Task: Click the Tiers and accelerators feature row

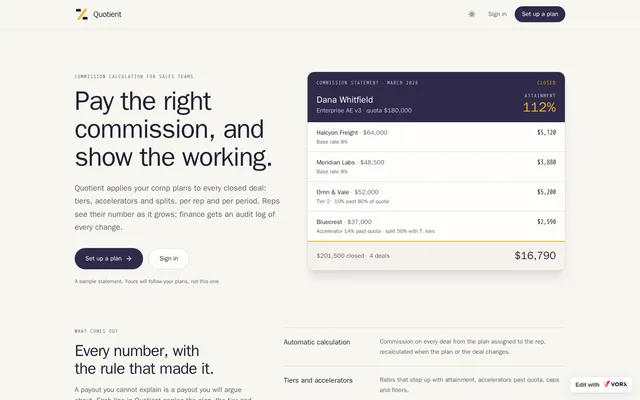Action: (424, 384)
